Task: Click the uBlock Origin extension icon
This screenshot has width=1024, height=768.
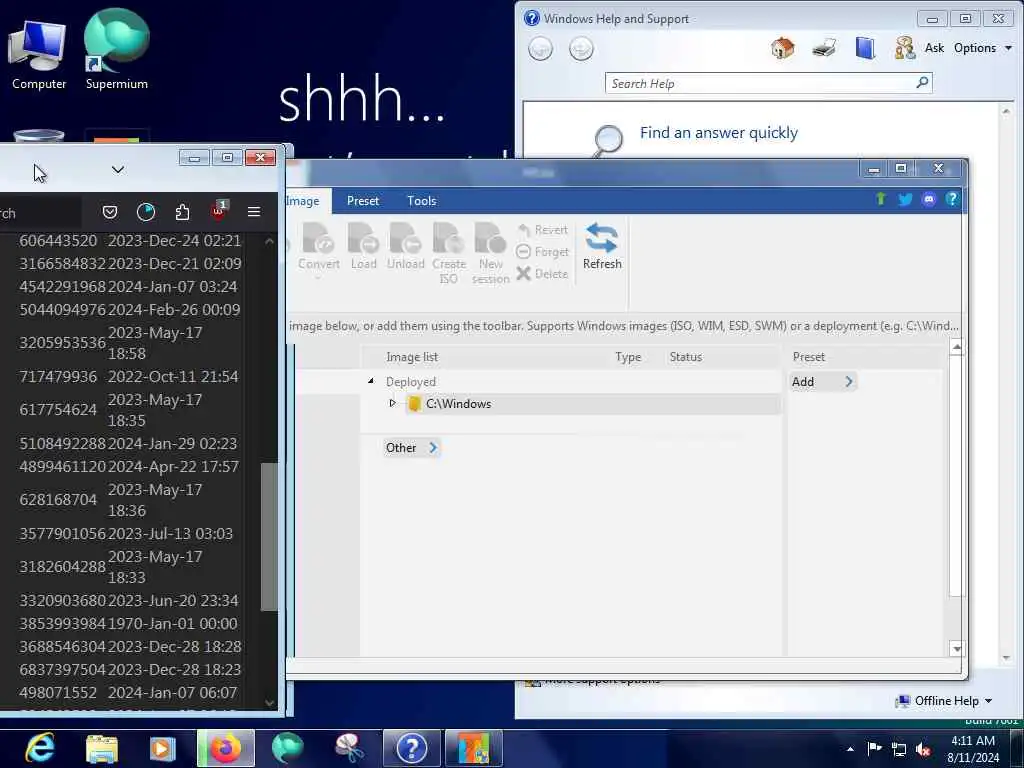Action: pos(218,210)
